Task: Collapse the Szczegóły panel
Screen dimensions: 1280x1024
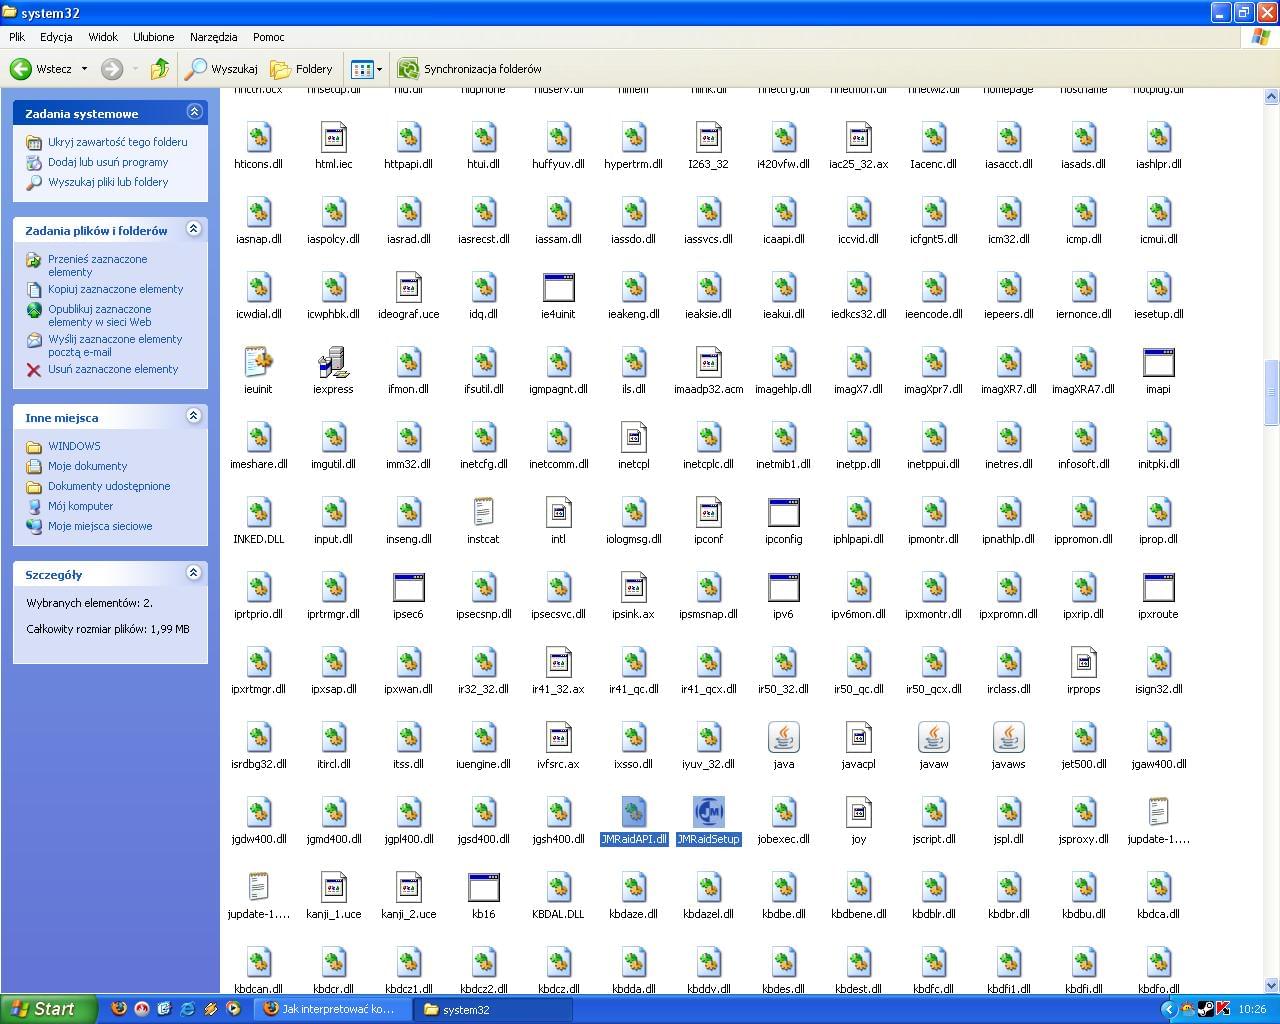Action: tap(194, 573)
